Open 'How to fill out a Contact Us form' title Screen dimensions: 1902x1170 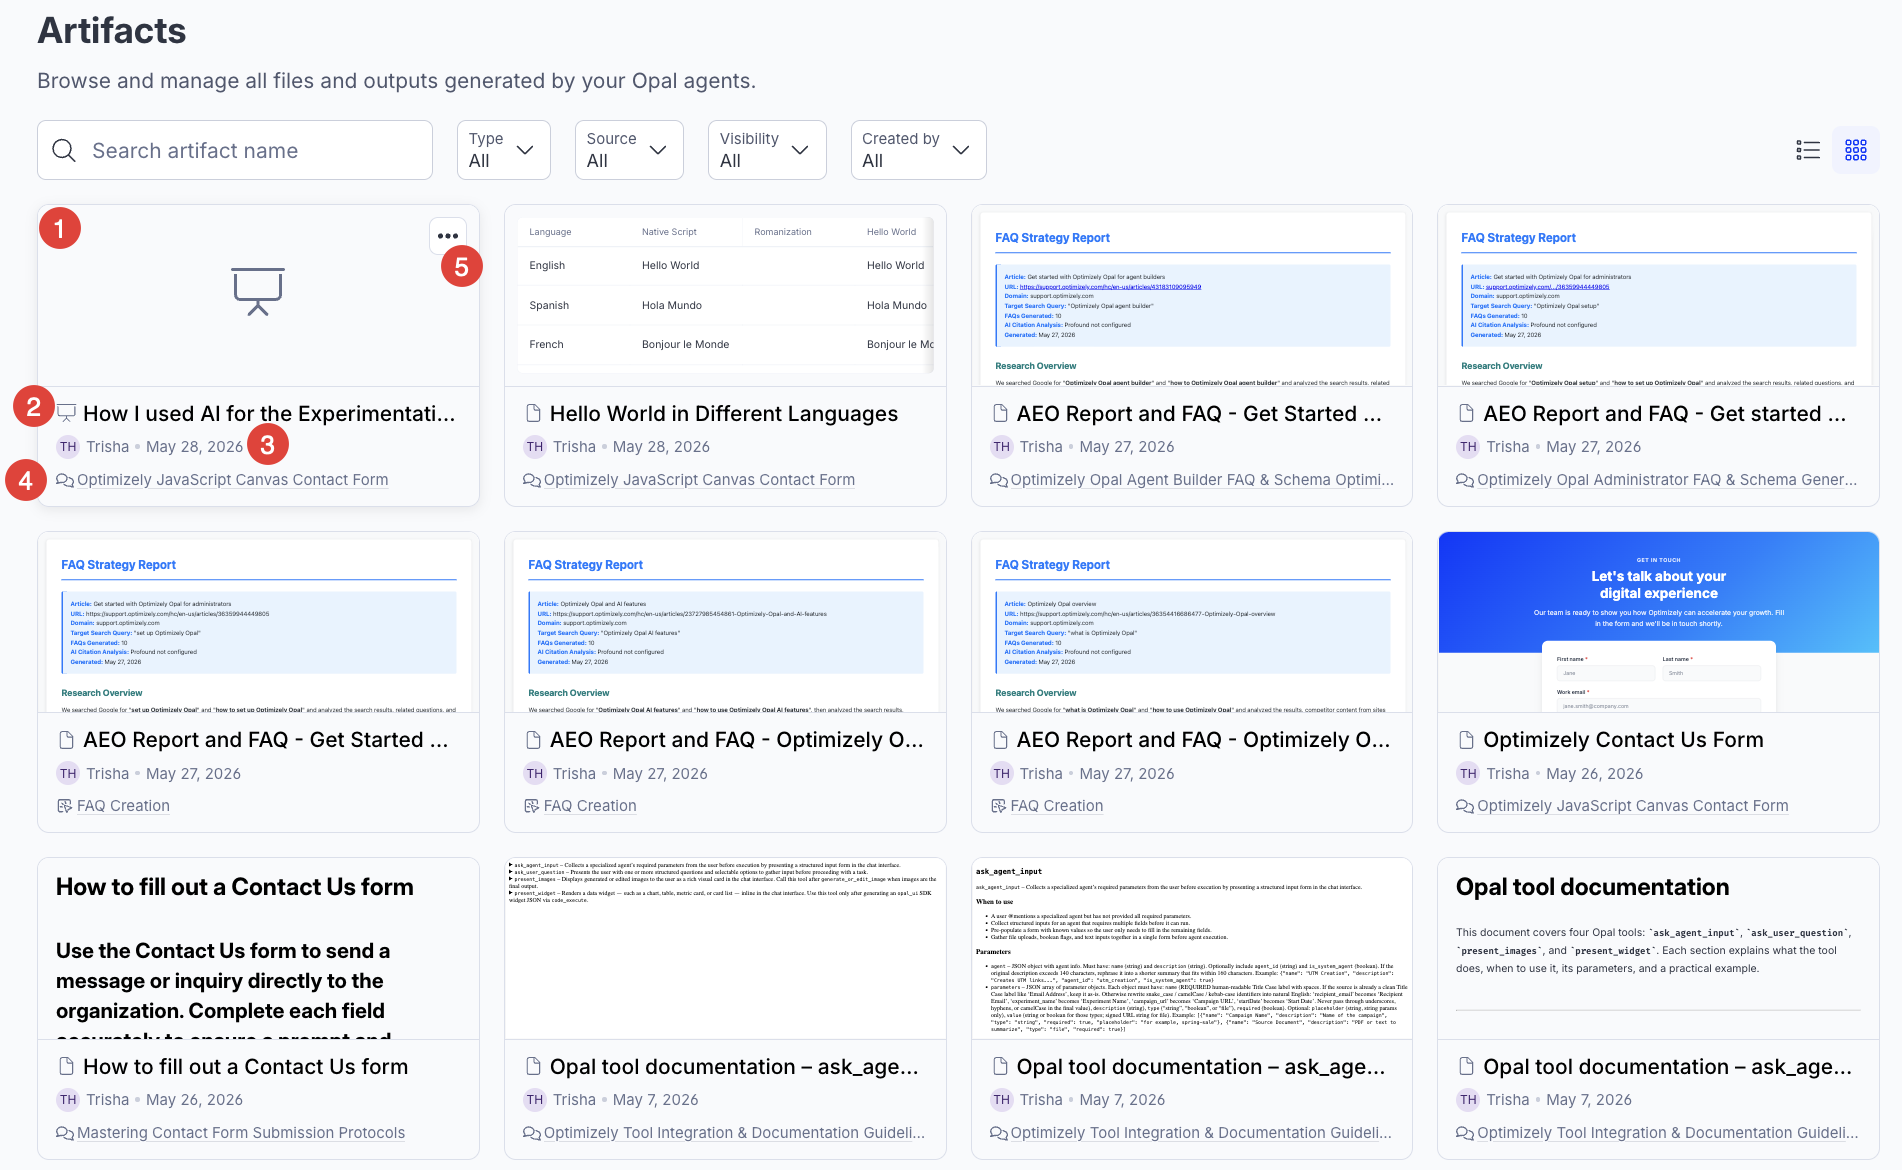(246, 1066)
